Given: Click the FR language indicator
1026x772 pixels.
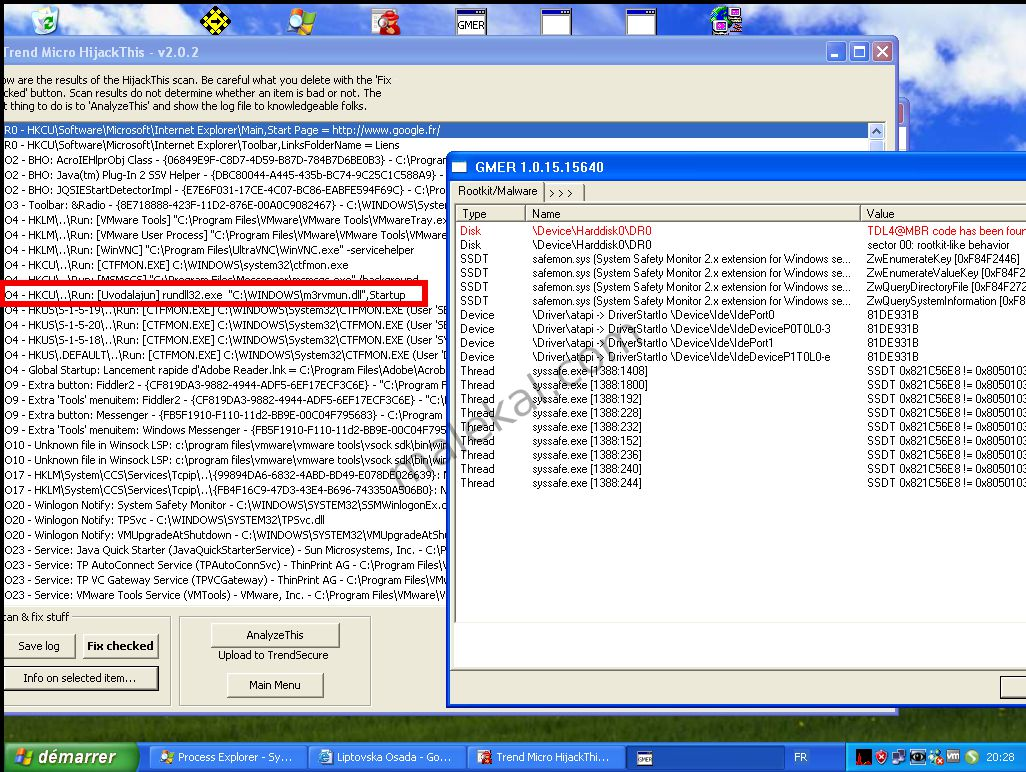Looking at the screenshot, I should coord(800,757).
